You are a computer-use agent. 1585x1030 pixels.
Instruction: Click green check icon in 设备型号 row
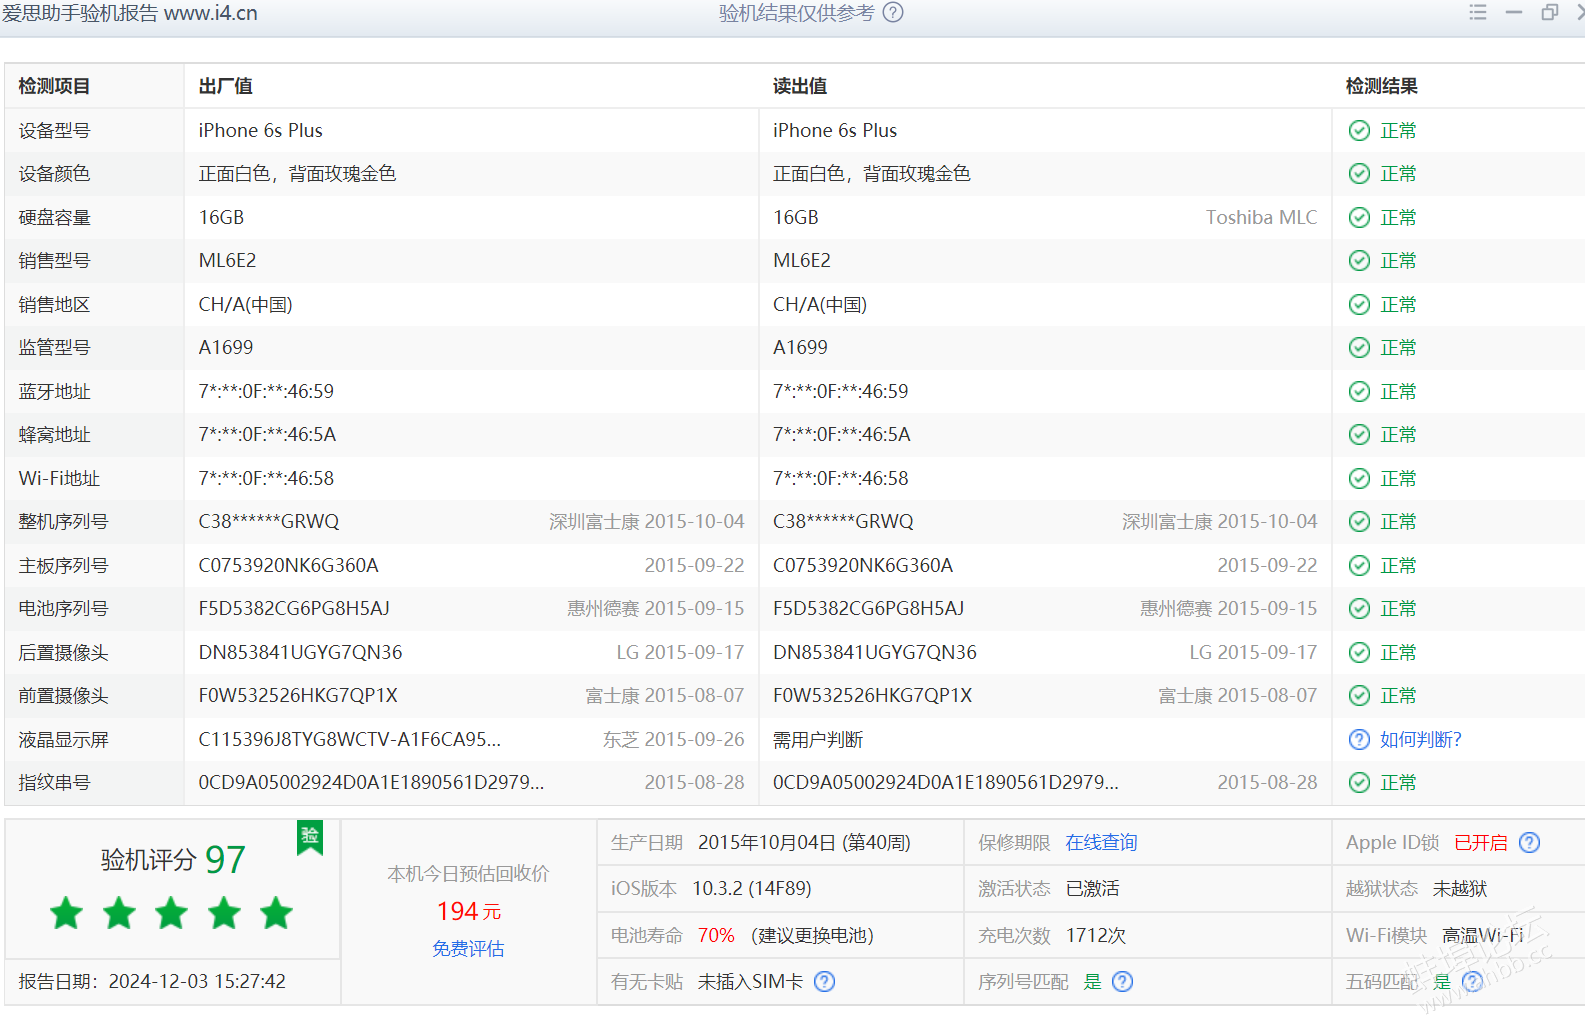[x=1359, y=130]
